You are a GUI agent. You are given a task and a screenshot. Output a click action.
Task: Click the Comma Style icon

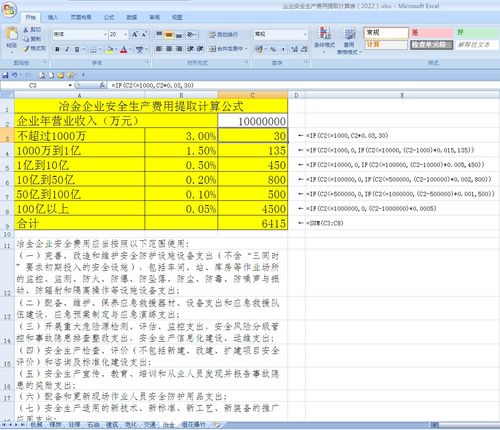pos(283,49)
